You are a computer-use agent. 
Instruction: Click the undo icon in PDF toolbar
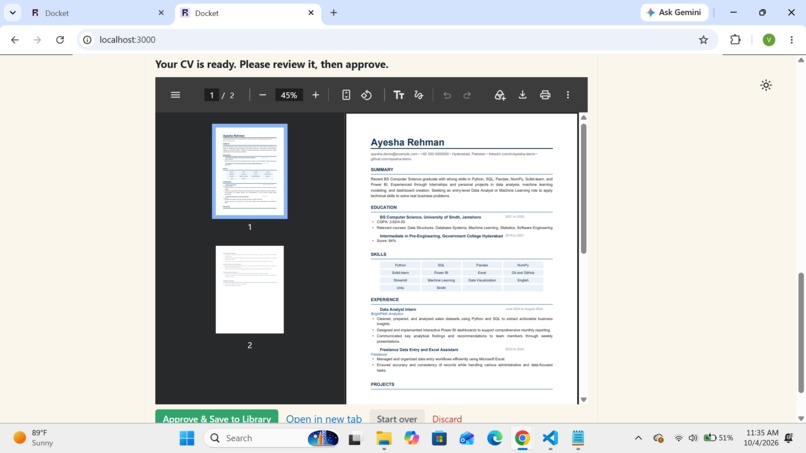coord(447,95)
